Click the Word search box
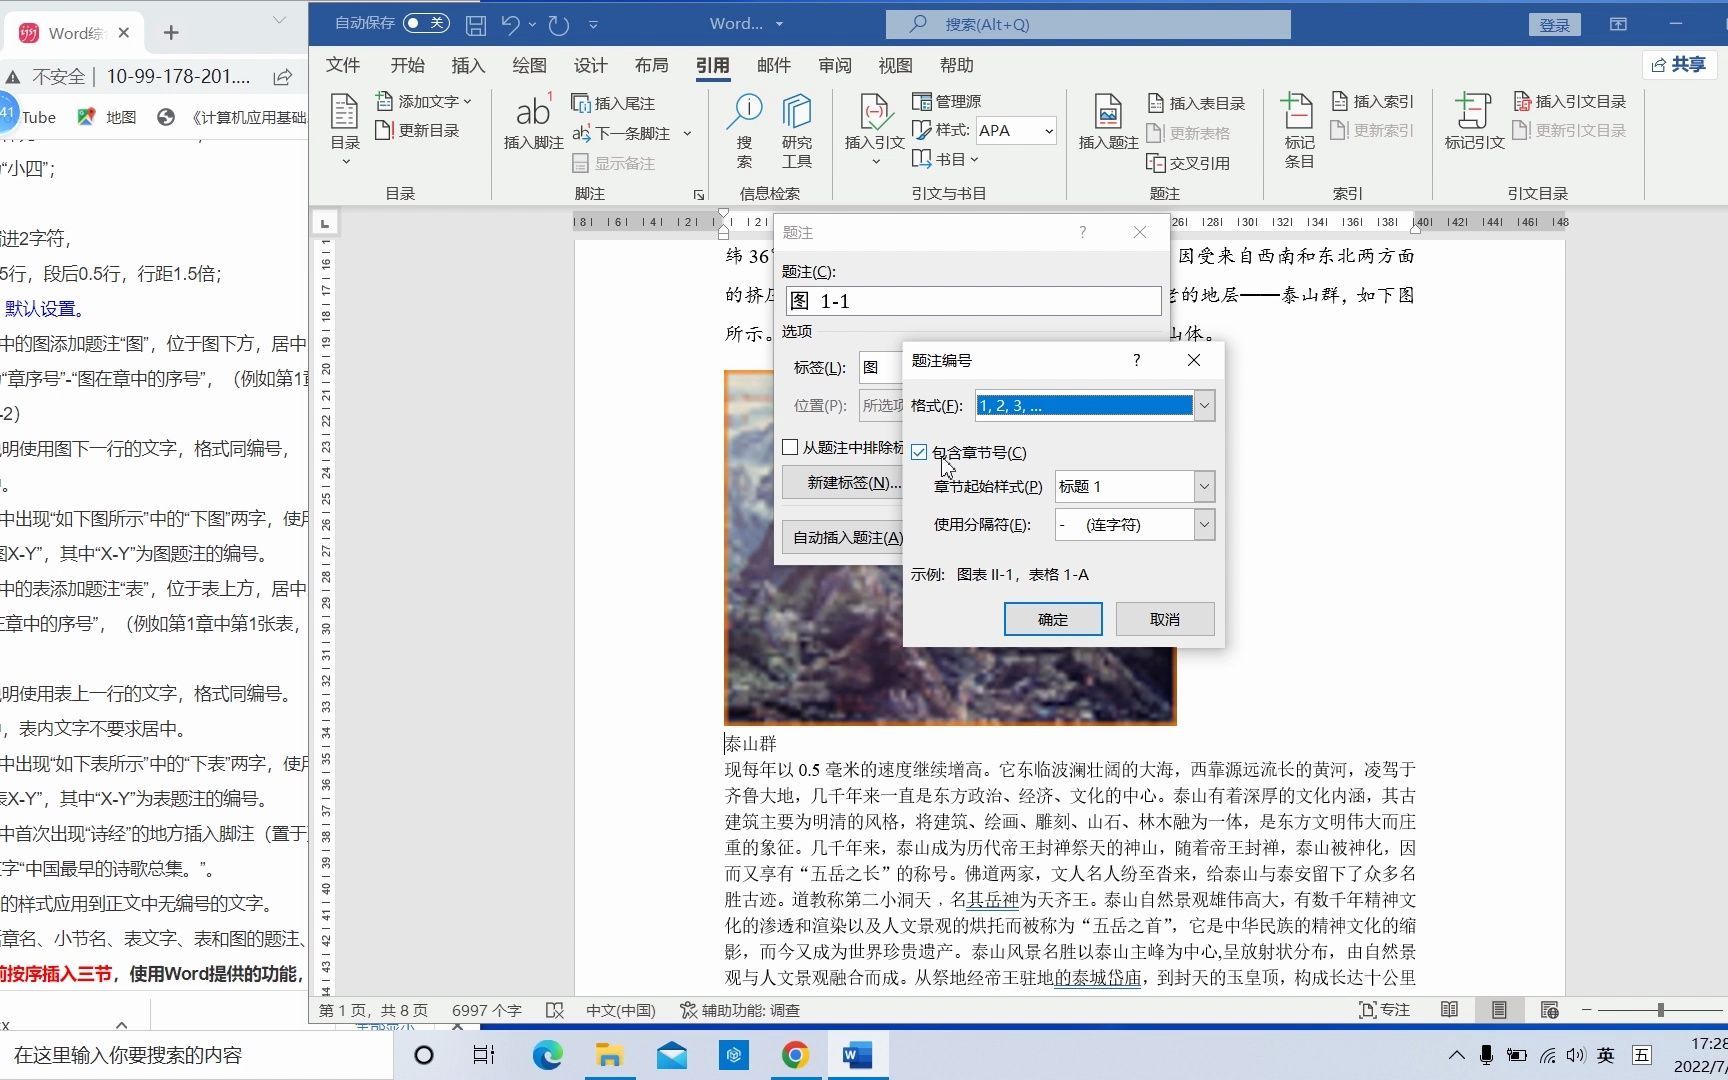Screen dimensions: 1728x1080 pyautogui.click(x=1088, y=24)
